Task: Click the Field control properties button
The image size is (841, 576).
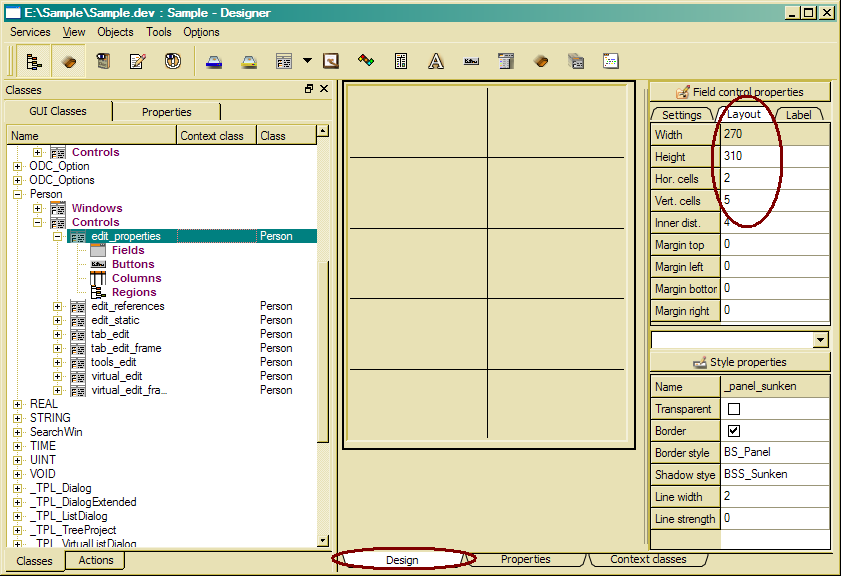Action: point(740,92)
